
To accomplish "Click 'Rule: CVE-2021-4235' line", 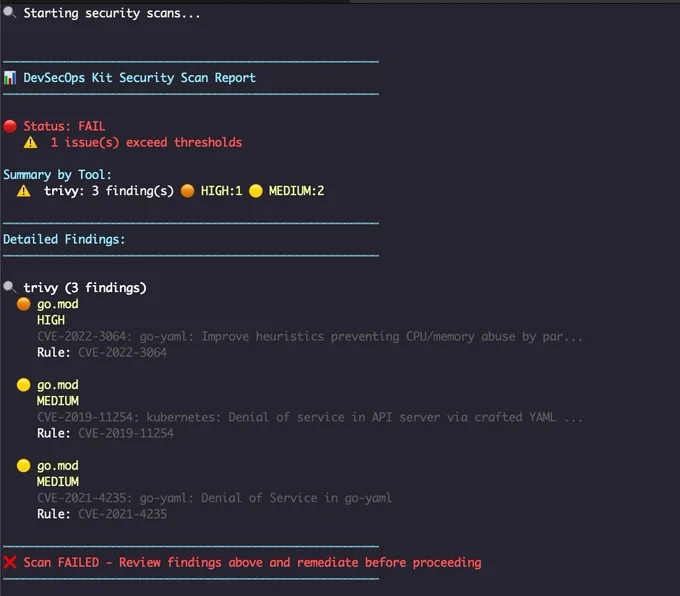I will point(102,514).
